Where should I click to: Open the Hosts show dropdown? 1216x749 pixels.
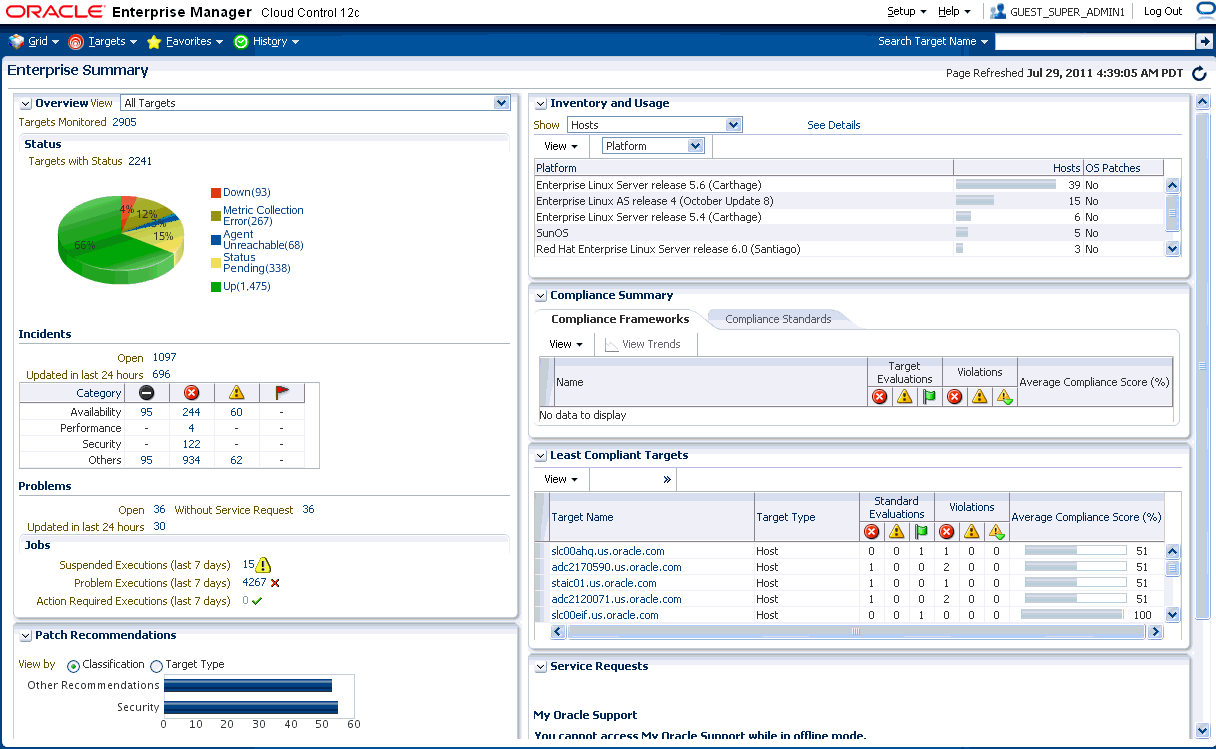(733, 124)
